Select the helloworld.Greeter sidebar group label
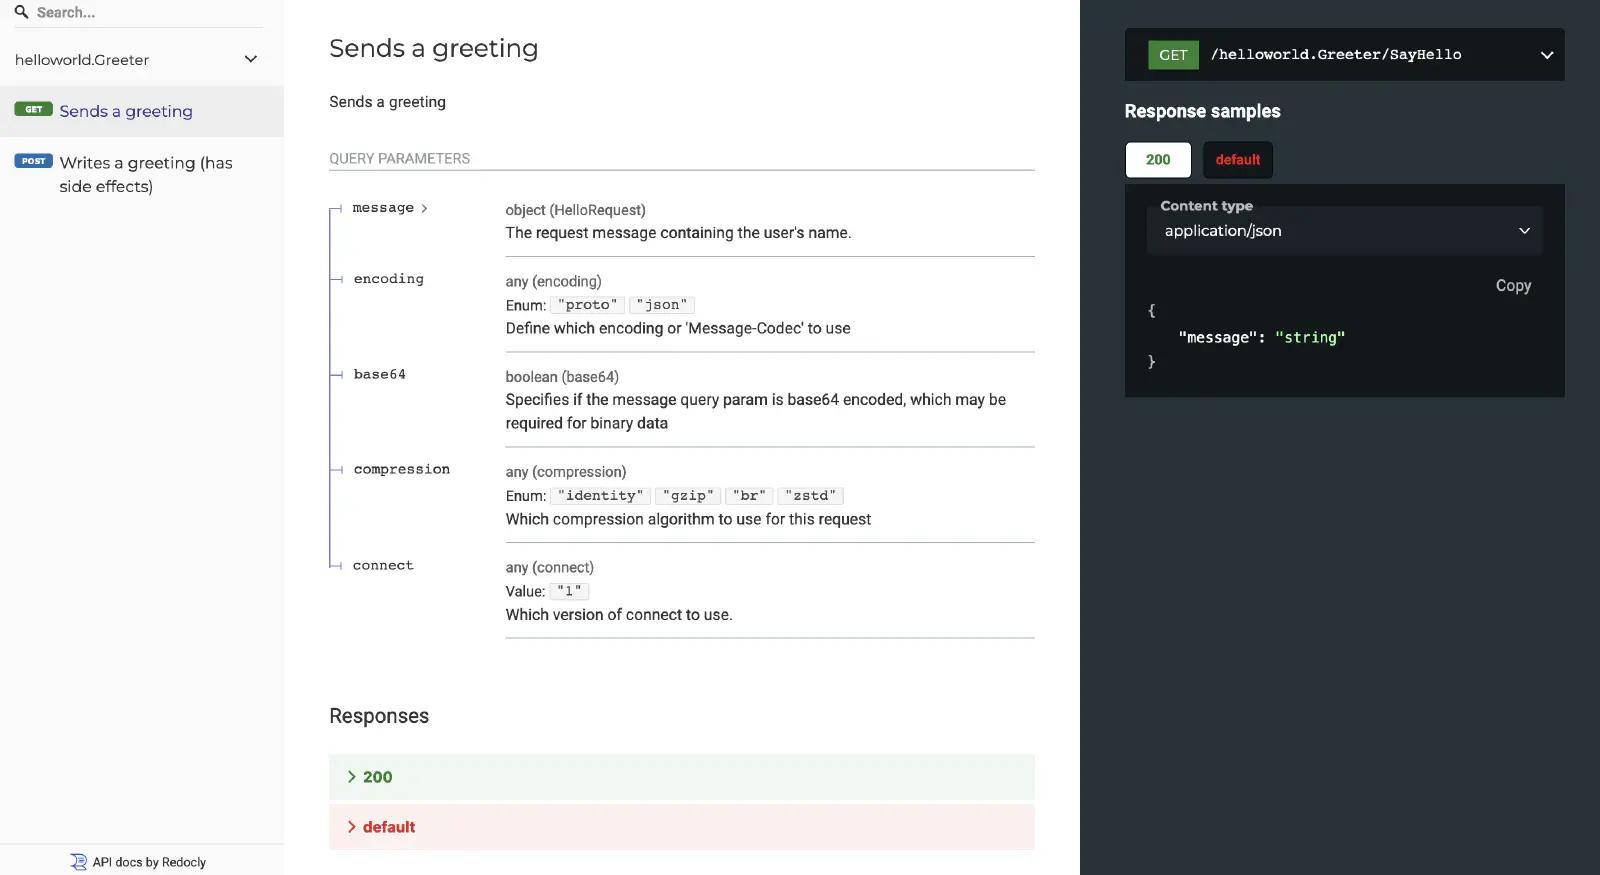The image size is (1600, 875). click(x=82, y=60)
